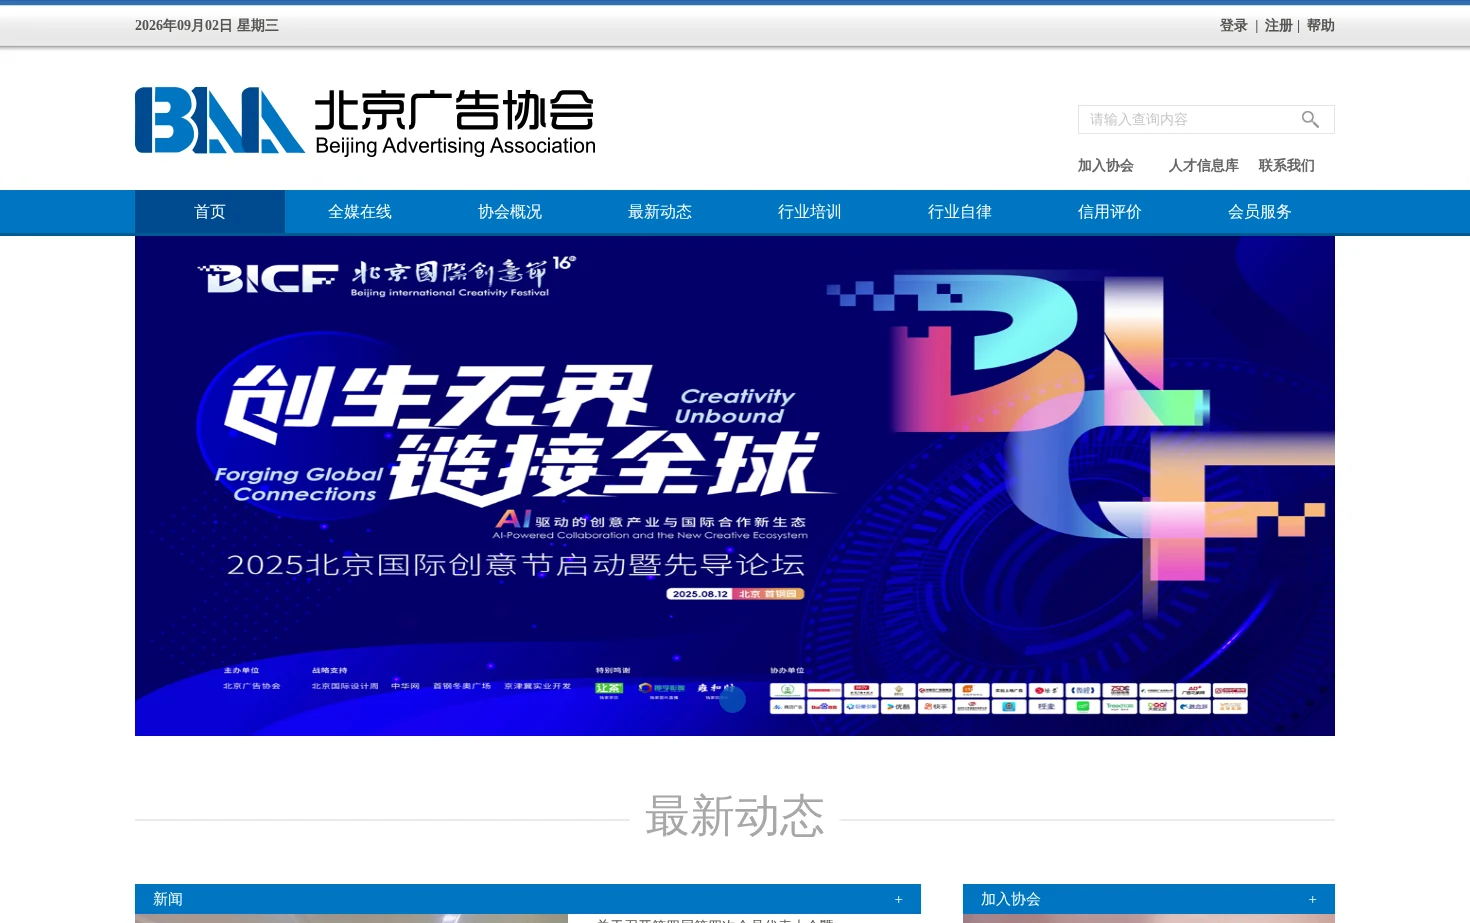Click the 注册 link
1470x923 pixels.
[1278, 26]
